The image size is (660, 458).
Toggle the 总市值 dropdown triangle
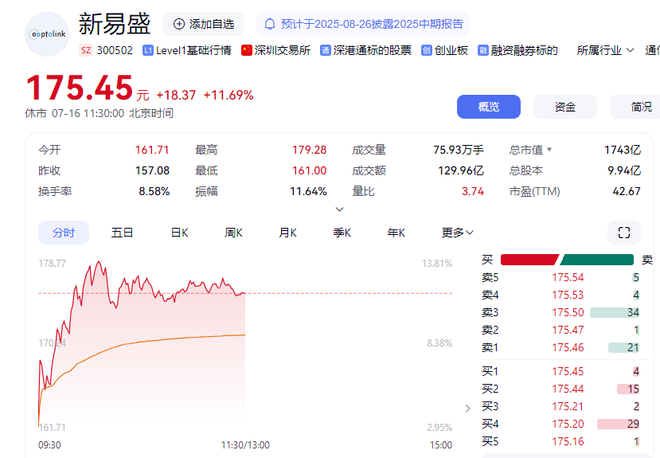point(548,150)
